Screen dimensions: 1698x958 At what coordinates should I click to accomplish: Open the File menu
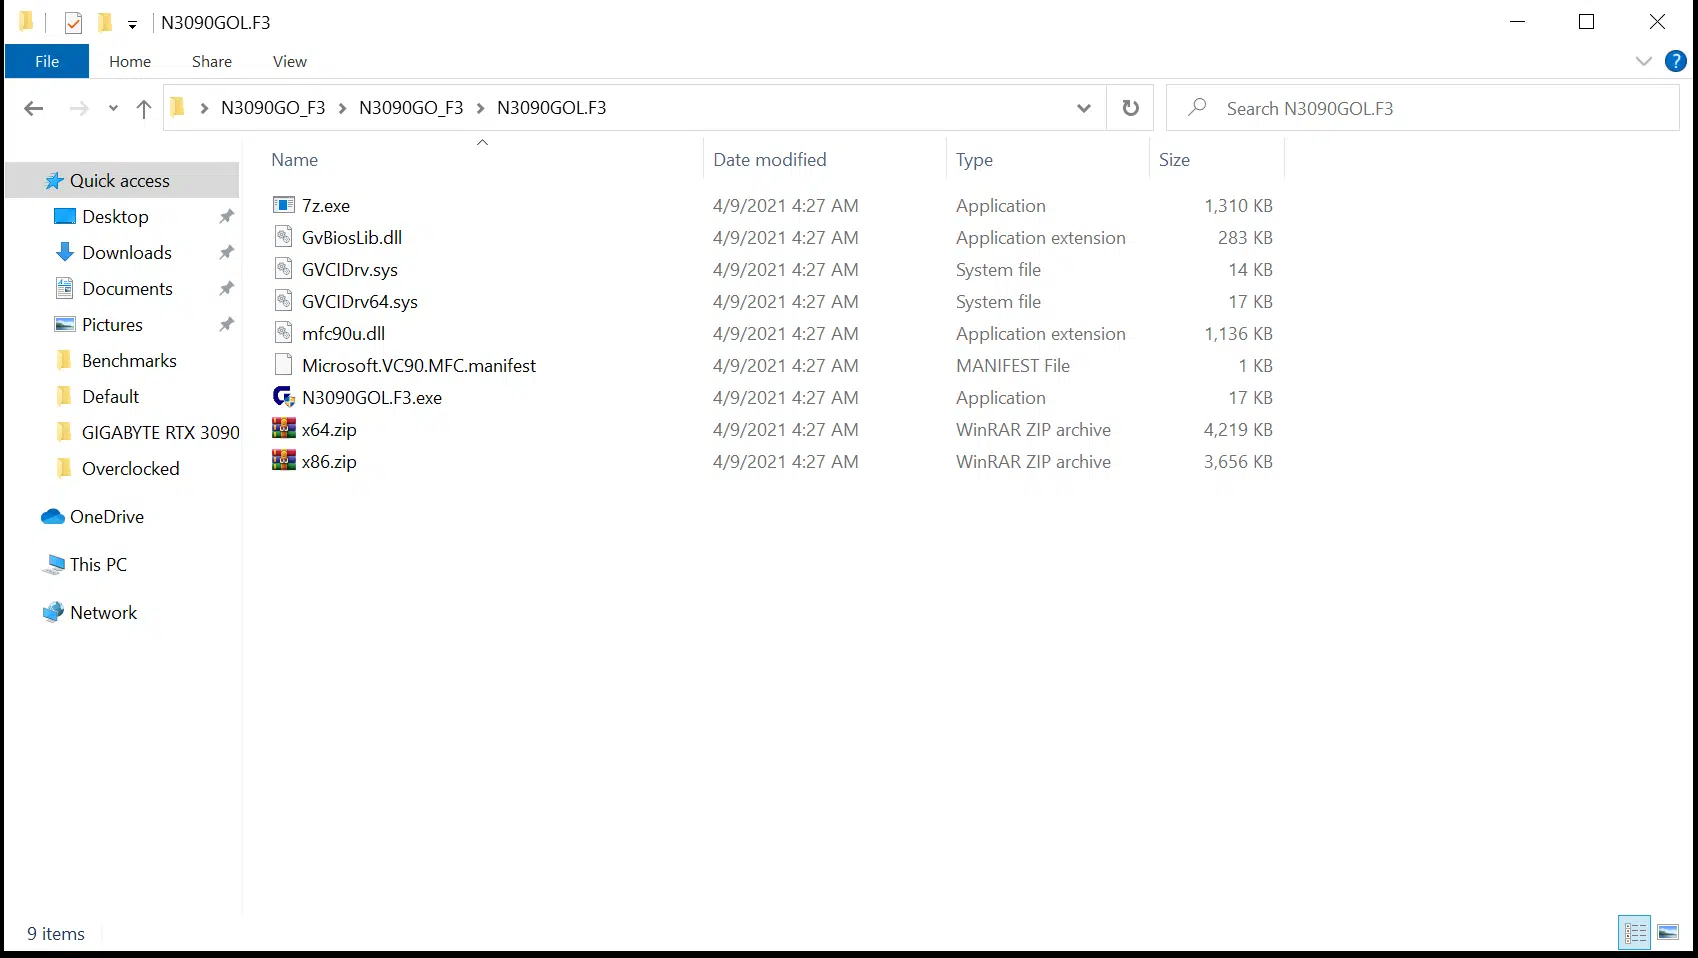47,61
